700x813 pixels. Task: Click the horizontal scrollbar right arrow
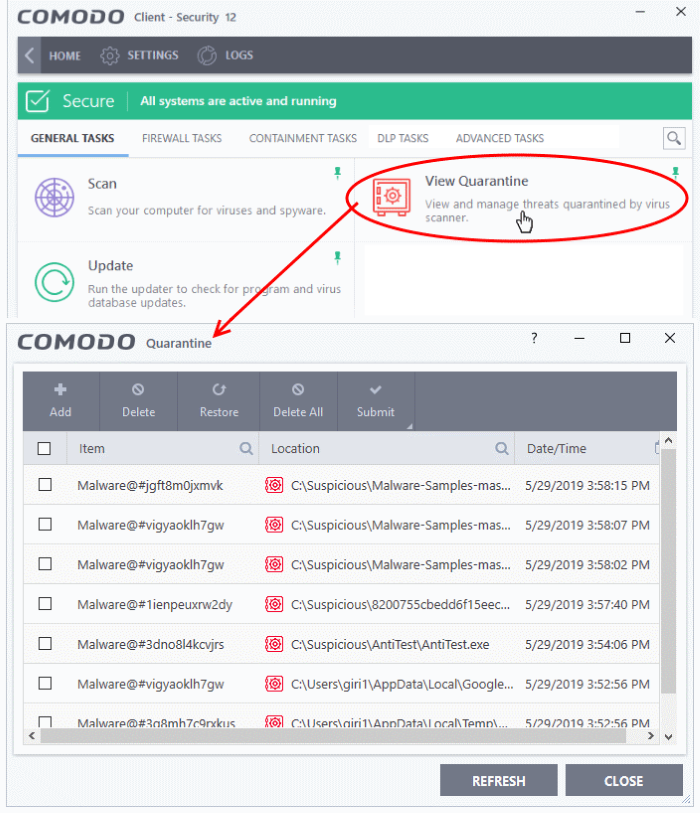[650, 736]
